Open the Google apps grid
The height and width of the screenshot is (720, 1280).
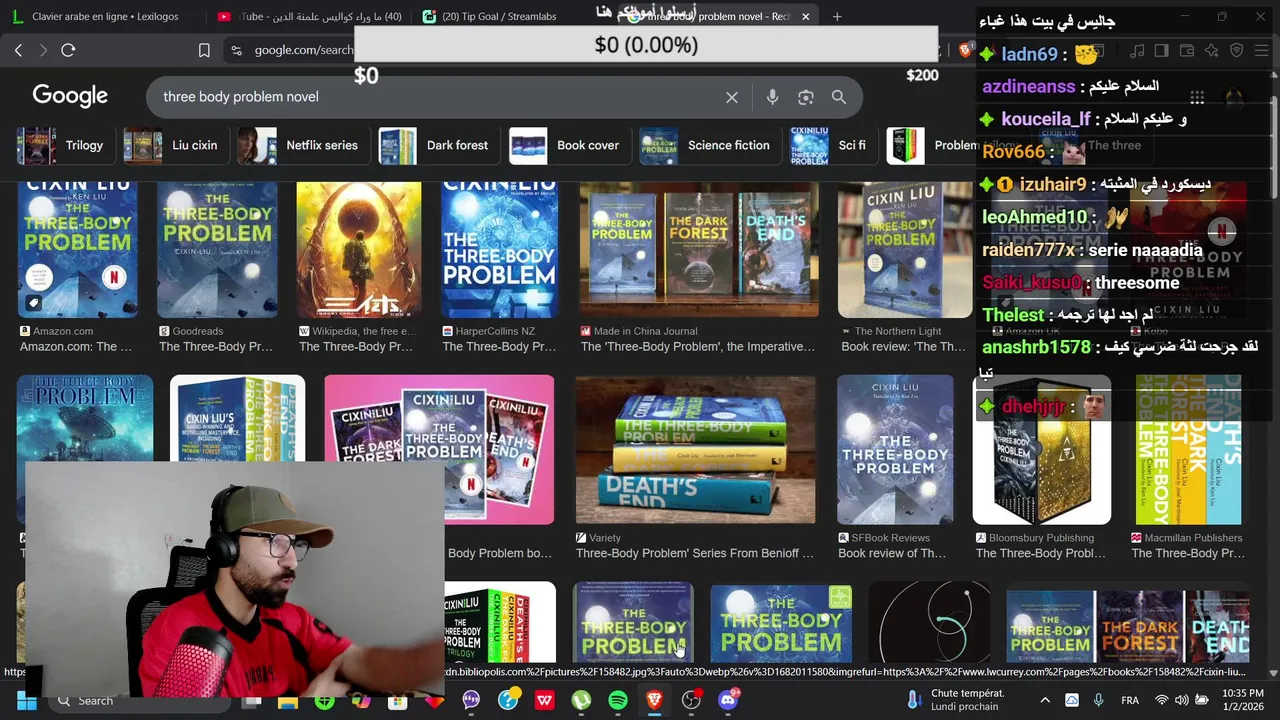(1197, 97)
